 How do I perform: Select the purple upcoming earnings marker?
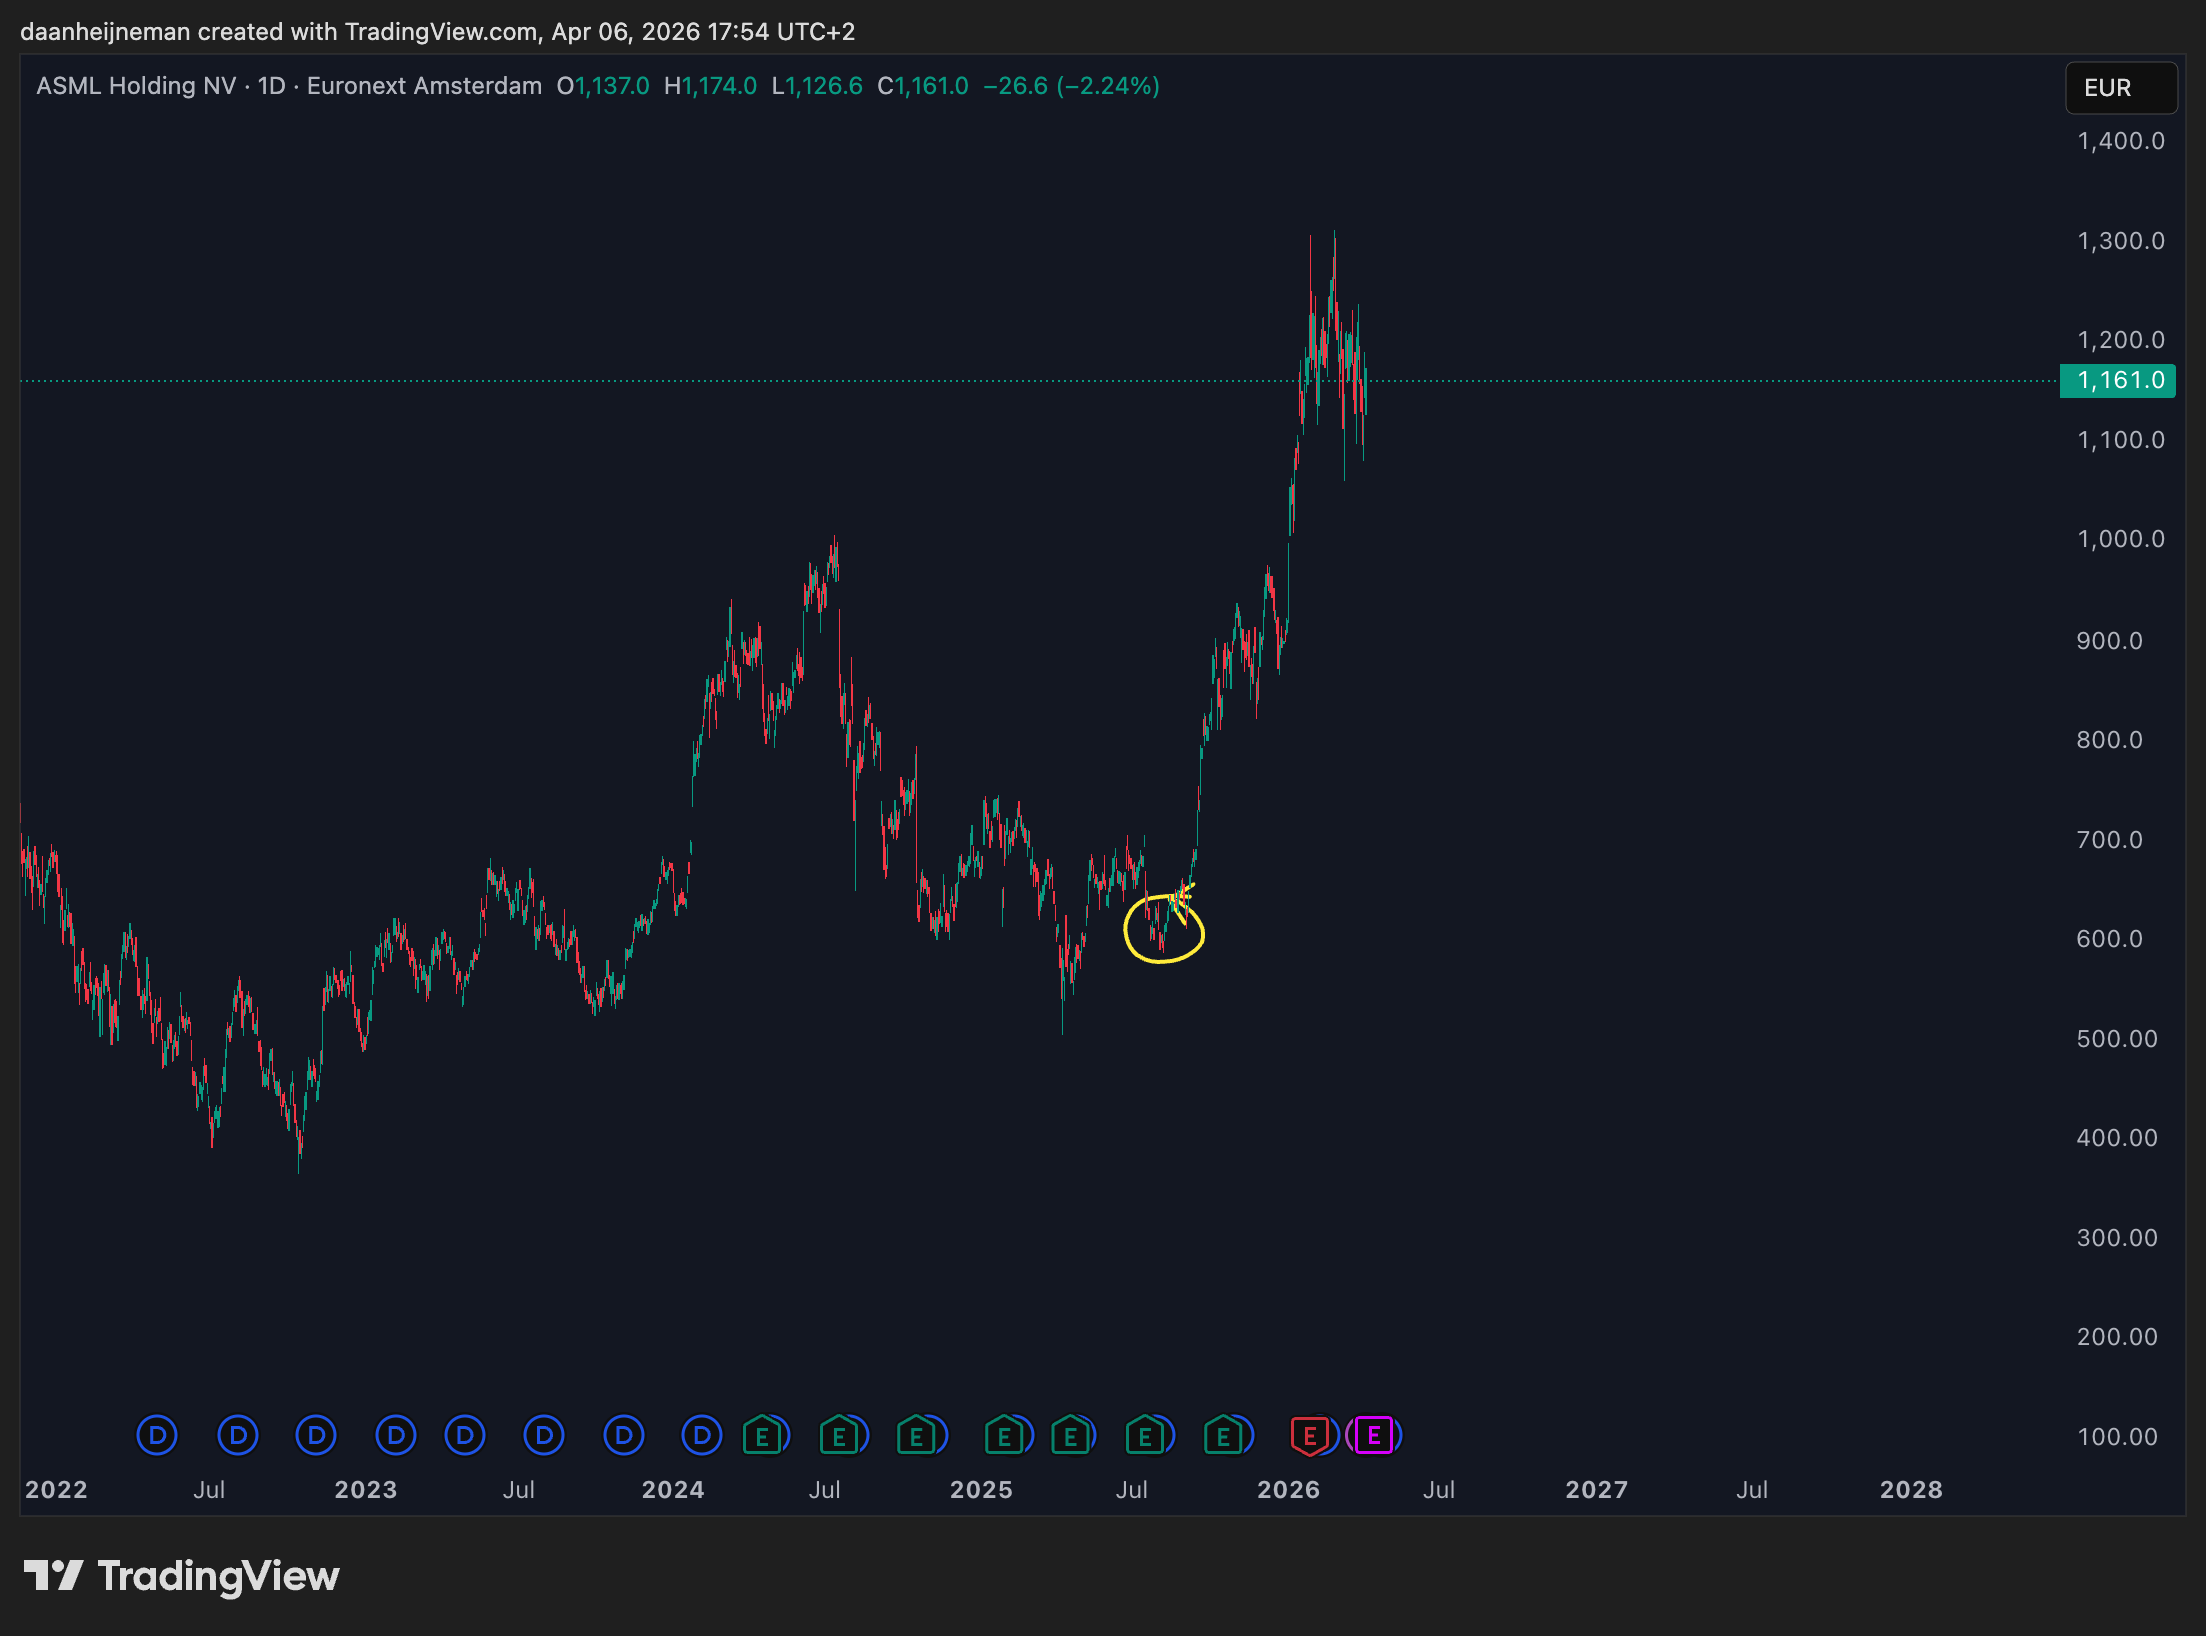point(1374,1436)
